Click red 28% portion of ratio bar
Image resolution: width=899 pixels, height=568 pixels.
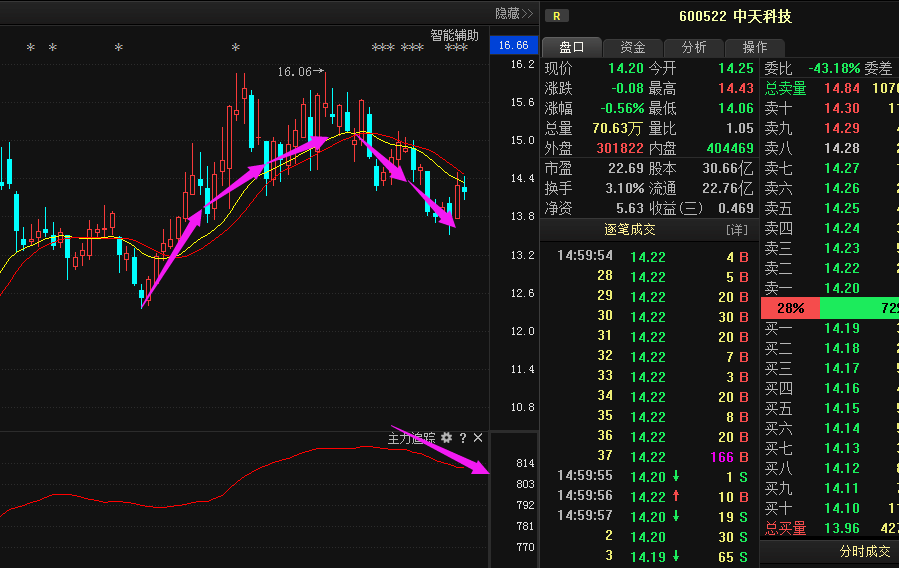pos(790,308)
